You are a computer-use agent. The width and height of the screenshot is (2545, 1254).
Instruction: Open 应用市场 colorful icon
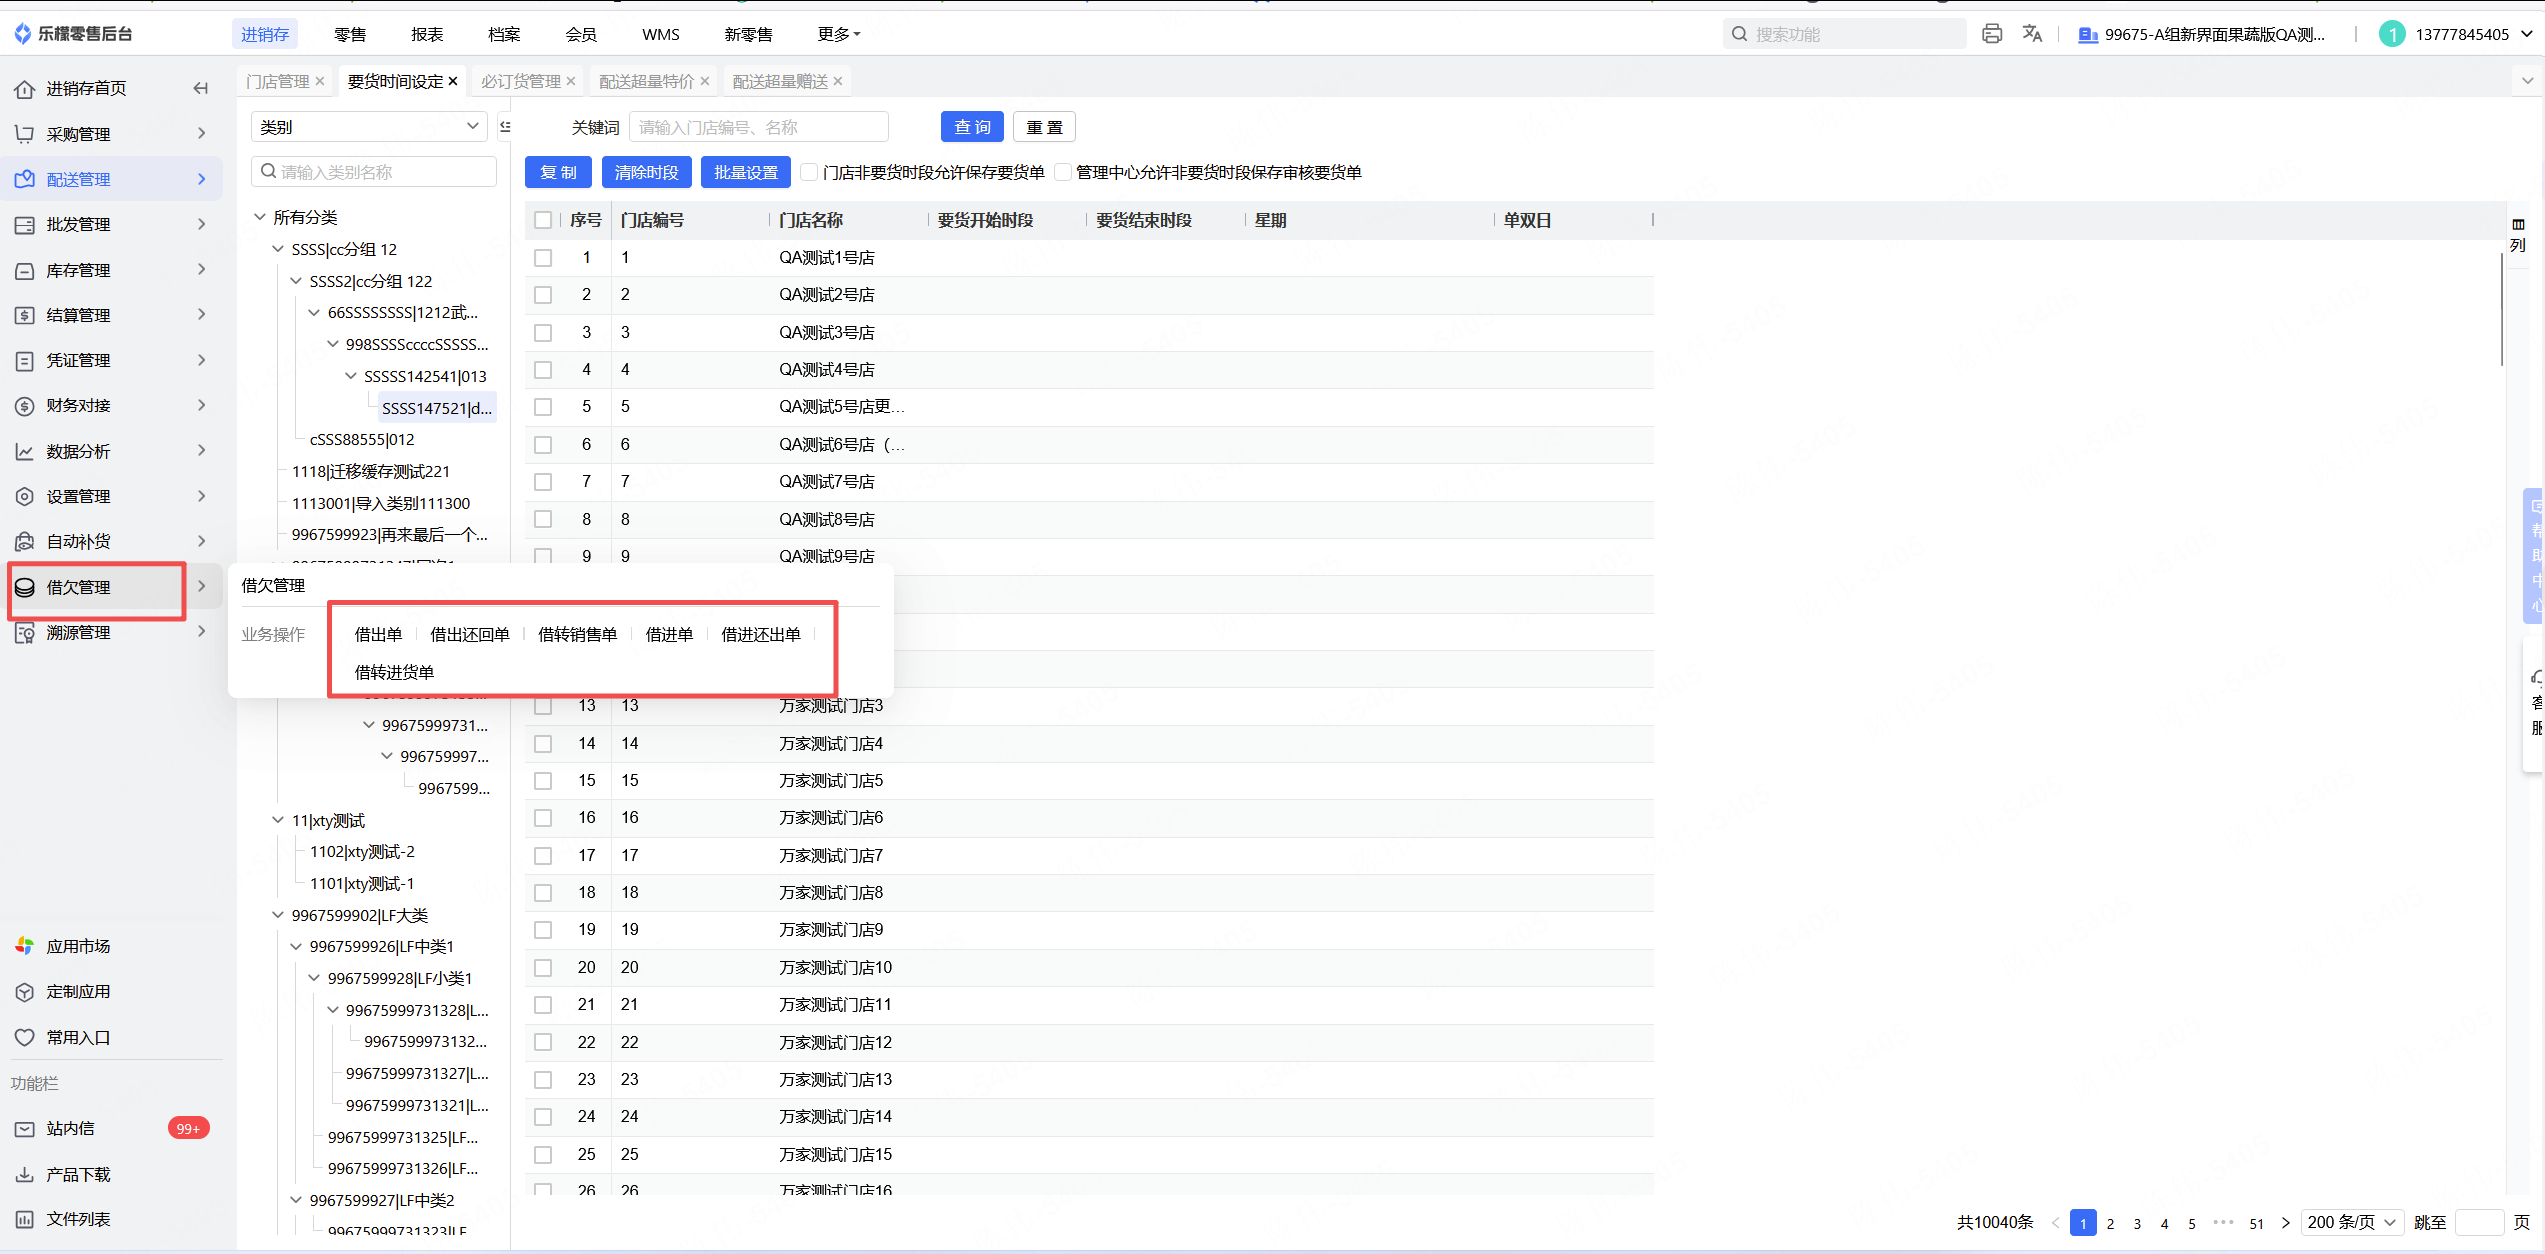tap(25, 946)
